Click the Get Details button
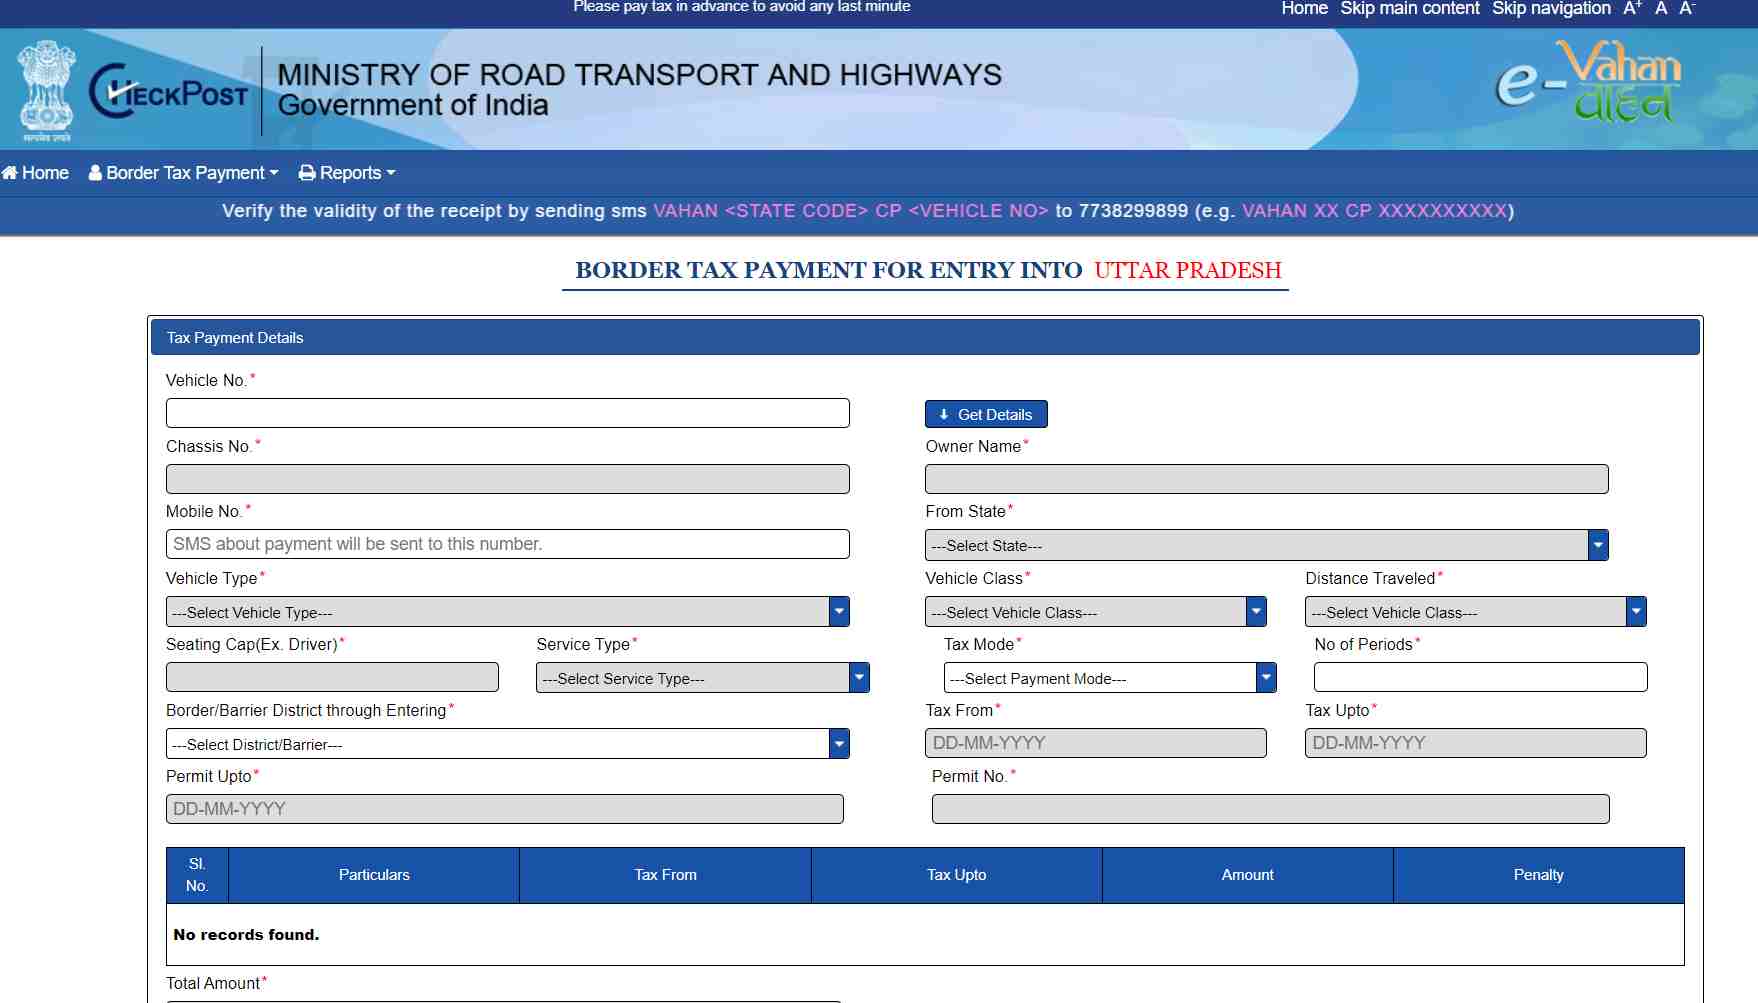The image size is (1758, 1003). (x=985, y=413)
